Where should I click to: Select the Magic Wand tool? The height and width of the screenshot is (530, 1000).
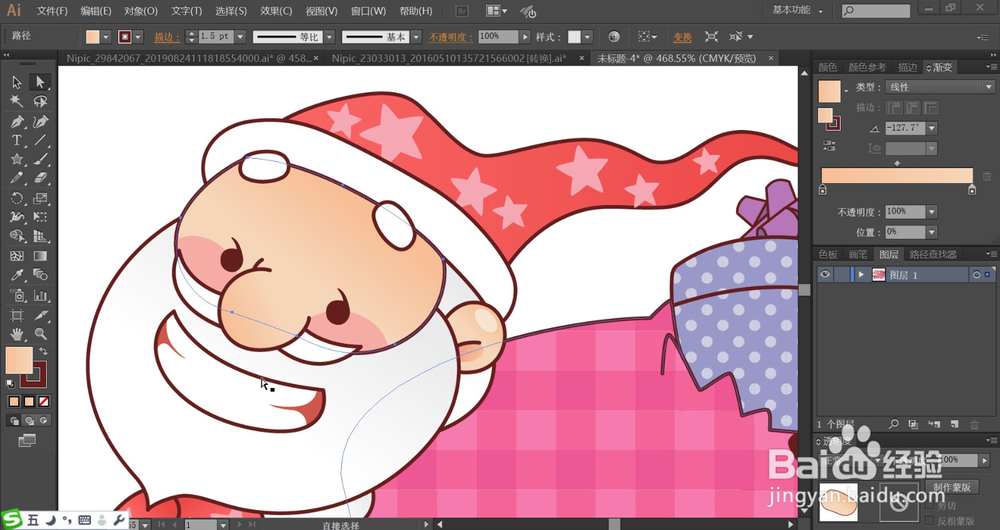[x=17, y=101]
